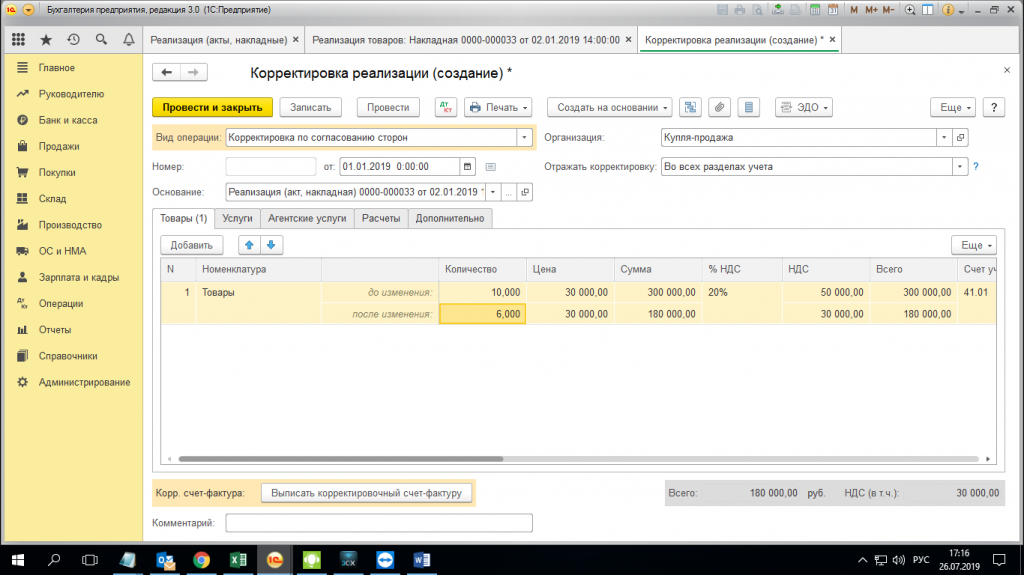Viewport: 1024px width, 575px height.
Task: Open the Печать dropdown menu
Action: click(497, 107)
